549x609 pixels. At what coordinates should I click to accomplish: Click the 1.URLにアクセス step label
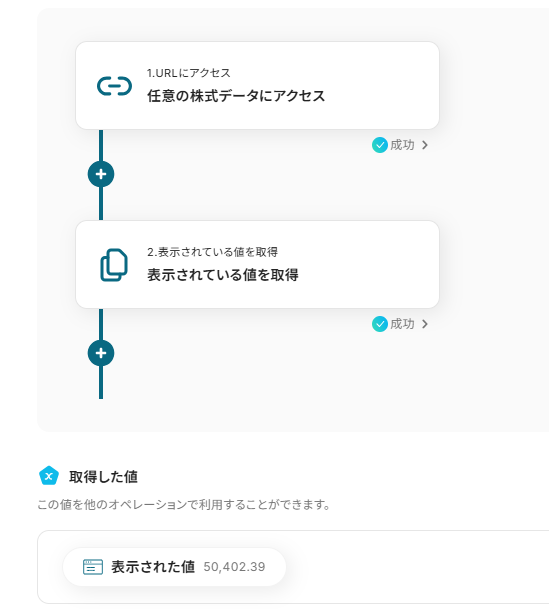189,73
